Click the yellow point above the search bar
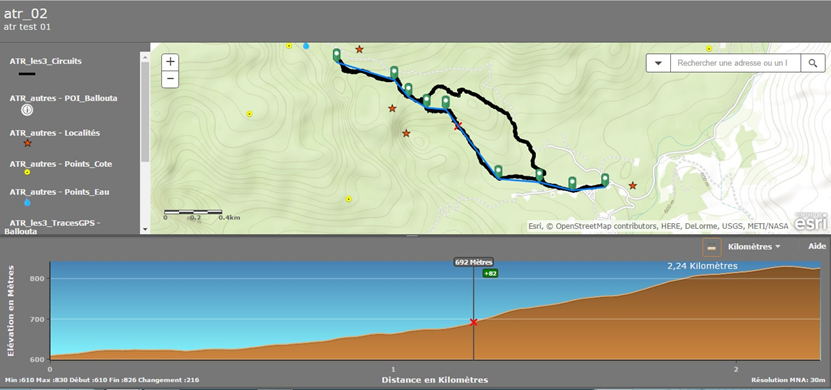 709,49
